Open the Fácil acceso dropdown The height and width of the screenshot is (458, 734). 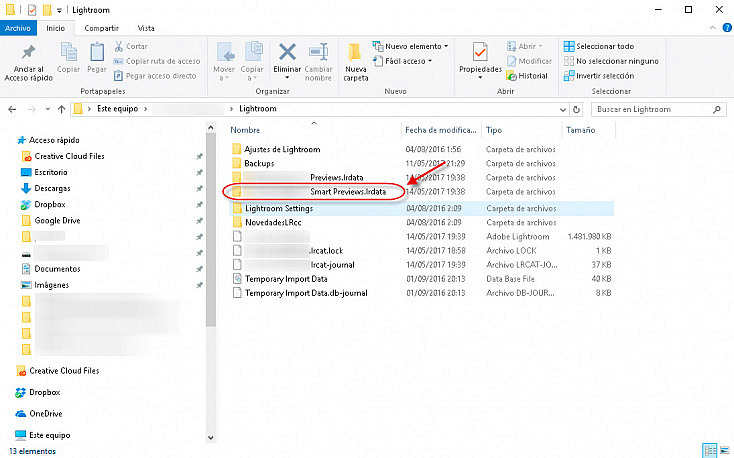pos(403,61)
